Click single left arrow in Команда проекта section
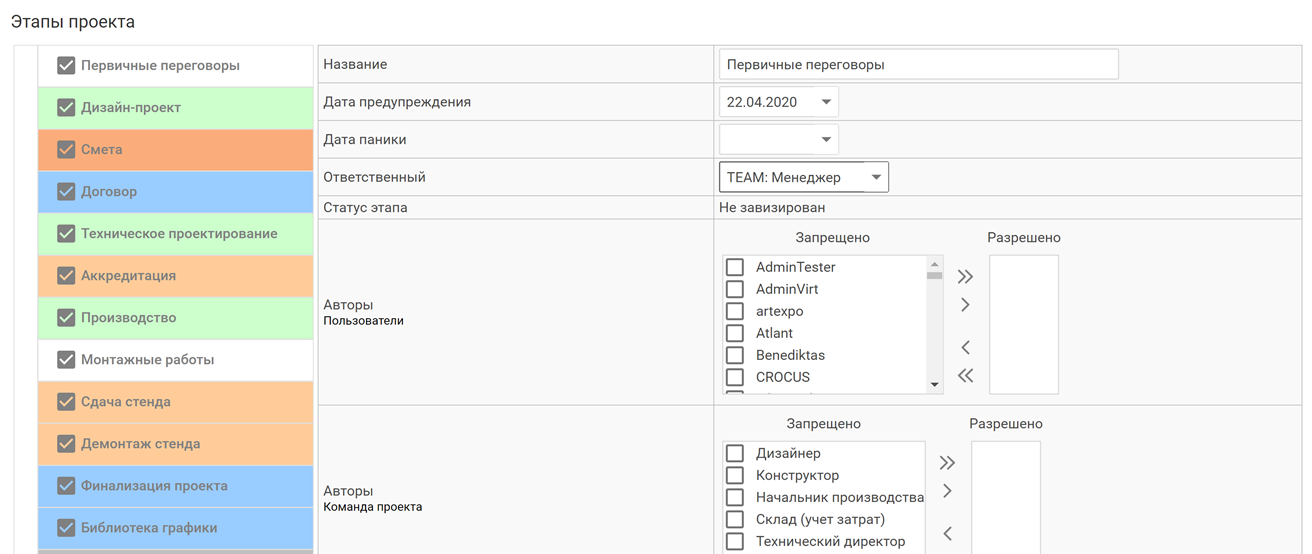Viewport: 1312px width, 554px height. (947, 533)
